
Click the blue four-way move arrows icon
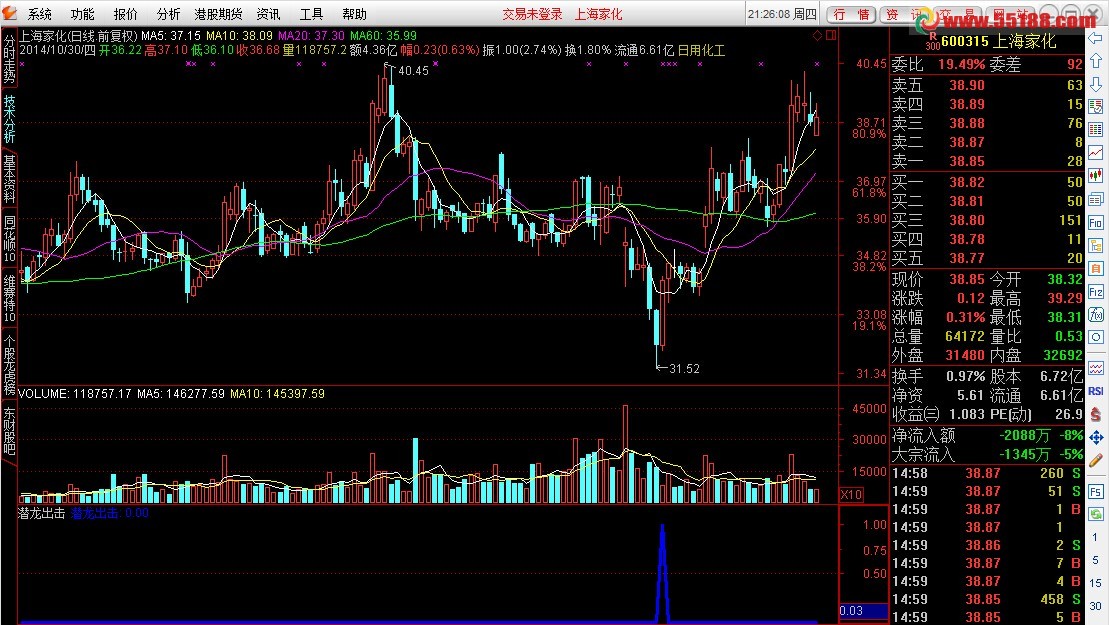[x=1096, y=438]
